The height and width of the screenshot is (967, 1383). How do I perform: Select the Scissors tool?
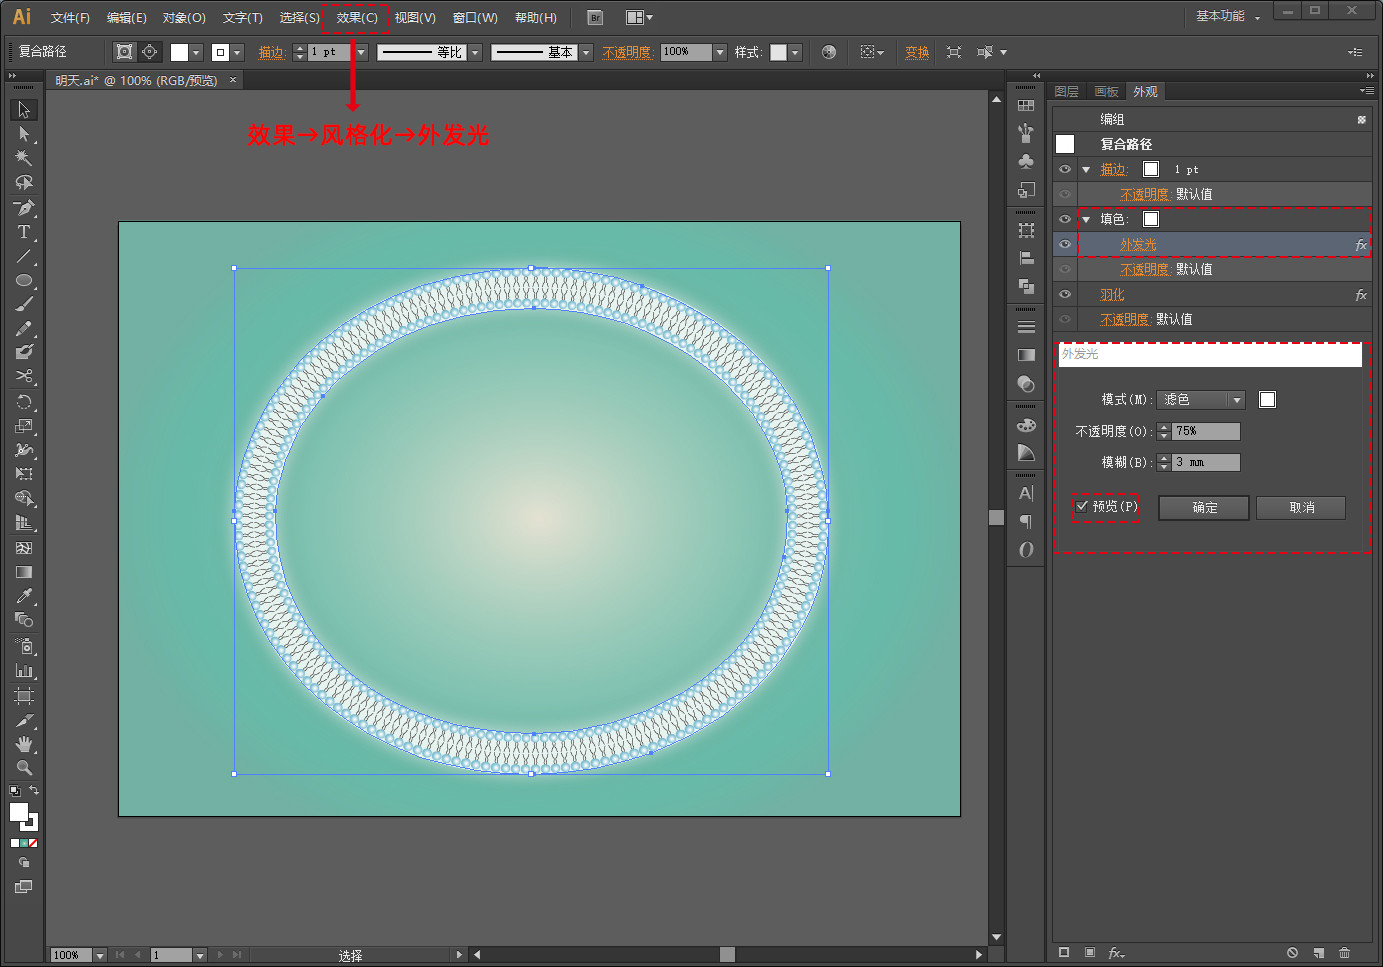(23, 376)
